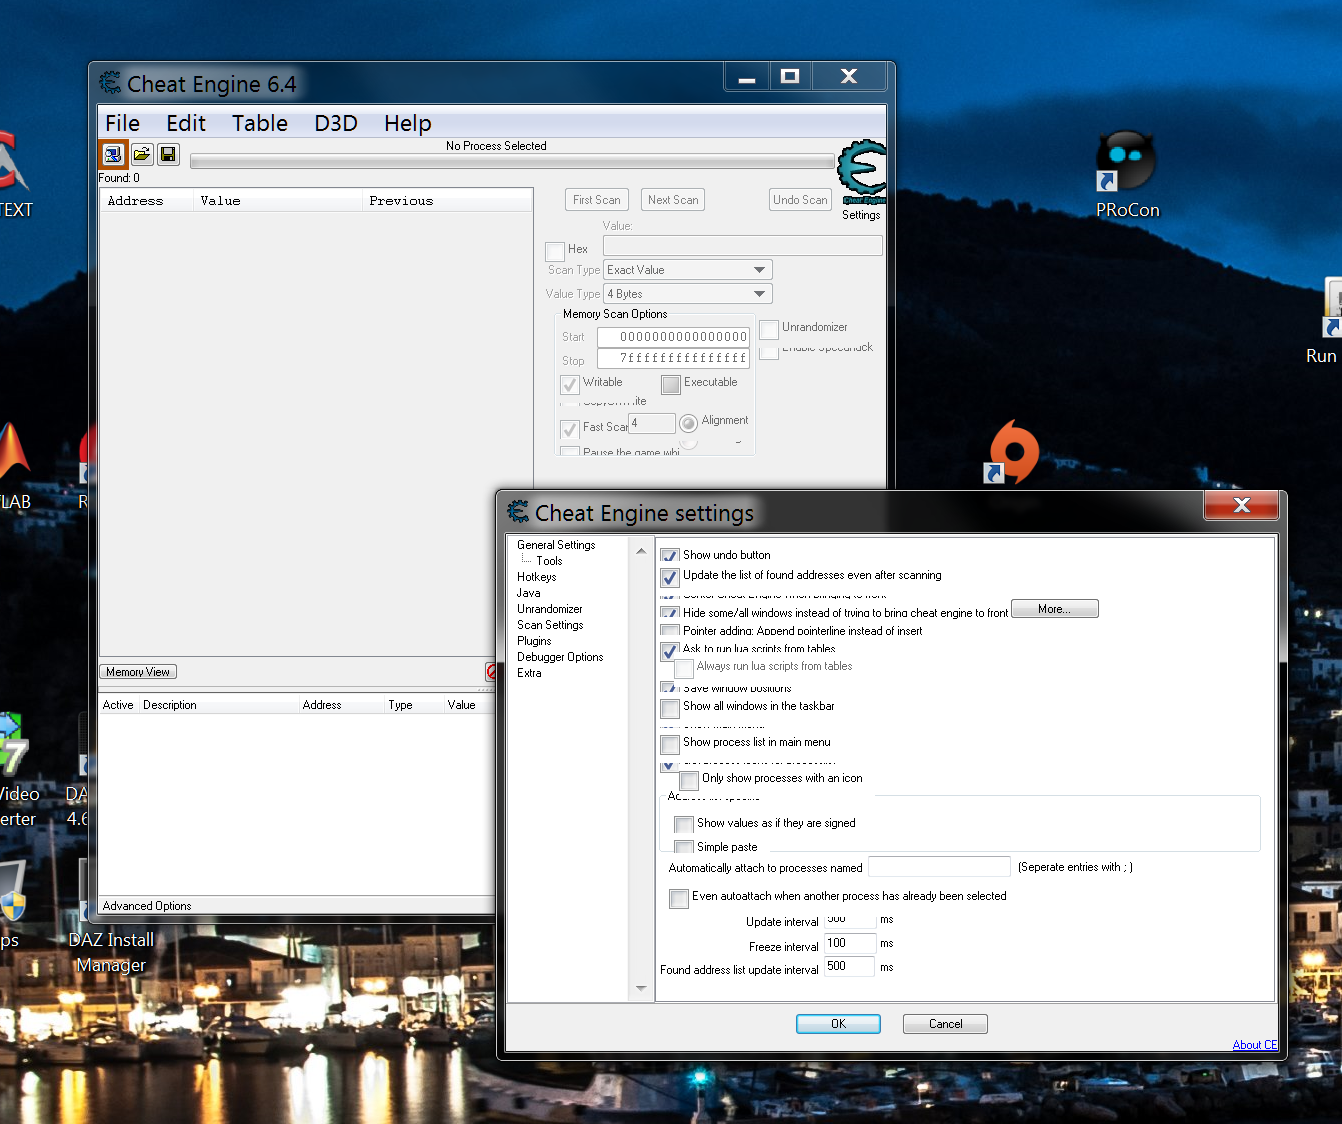
Task: Click the scan progress bar
Action: (511, 162)
